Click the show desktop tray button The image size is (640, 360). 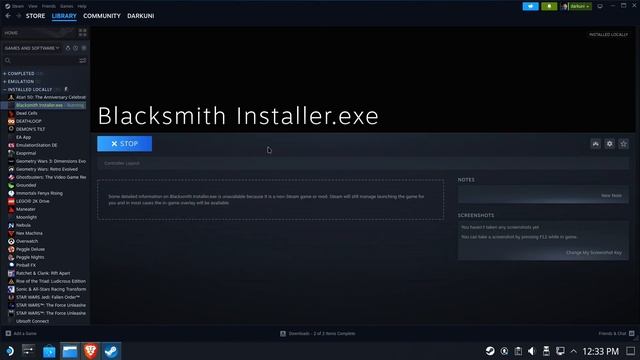631,351
